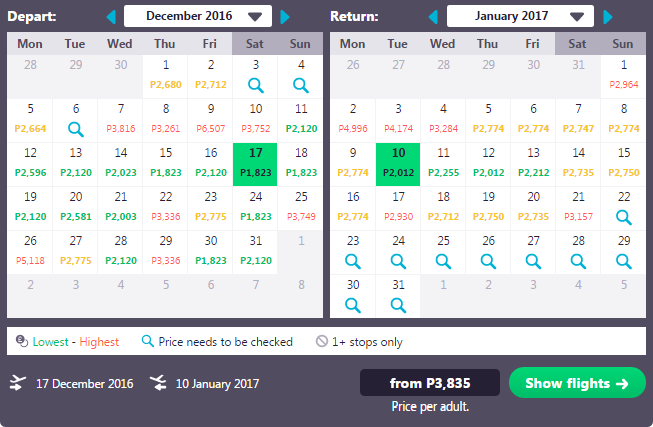Select January 12 return at P2,012
653x427 pixels.
488,164
